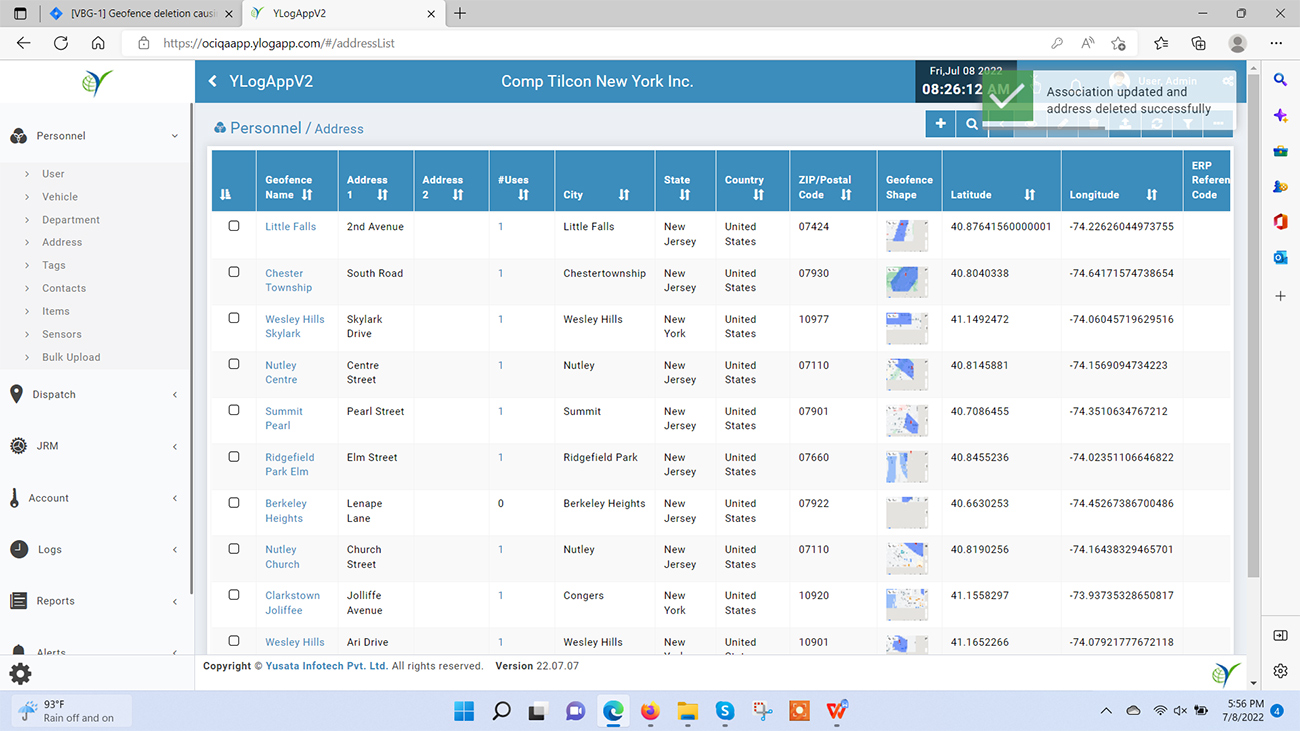Viewport: 1300px width, 731px height.
Task: Select the Wesley Hills Skylark row checkbox
Action: point(234,318)
